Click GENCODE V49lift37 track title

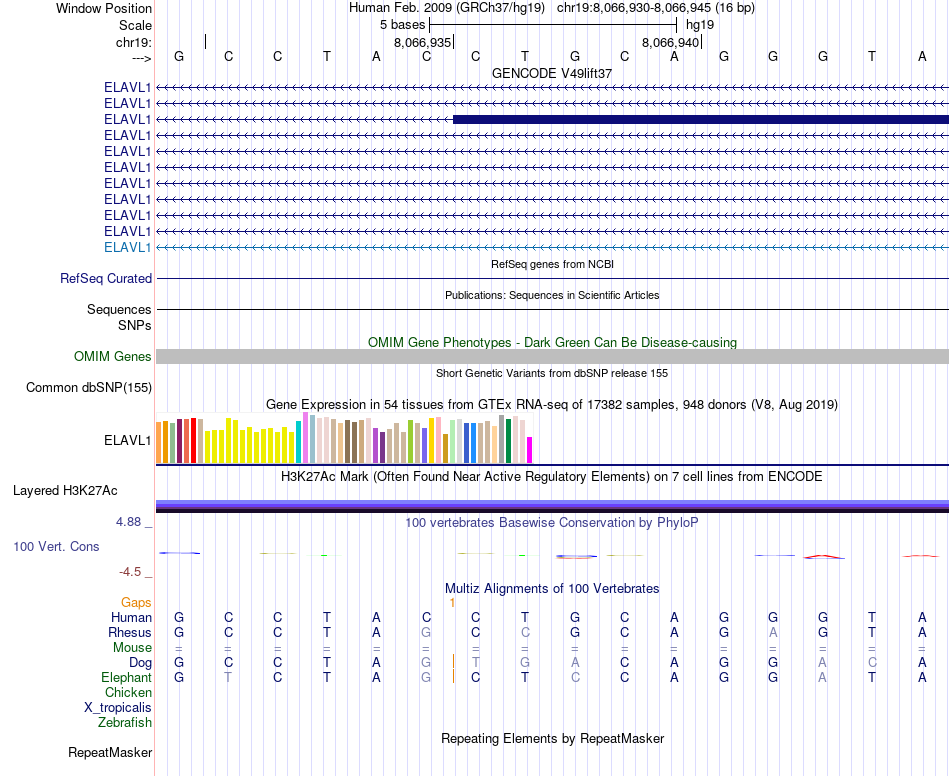pyautogui.click(x=552, y=73)
